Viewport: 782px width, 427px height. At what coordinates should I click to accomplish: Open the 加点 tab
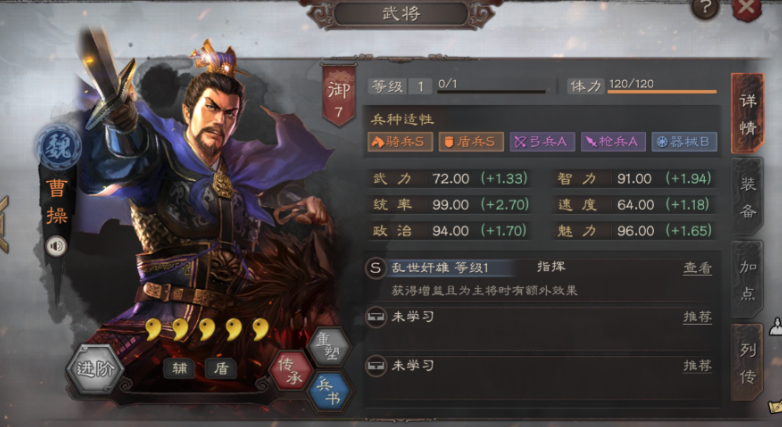(747, 280)
